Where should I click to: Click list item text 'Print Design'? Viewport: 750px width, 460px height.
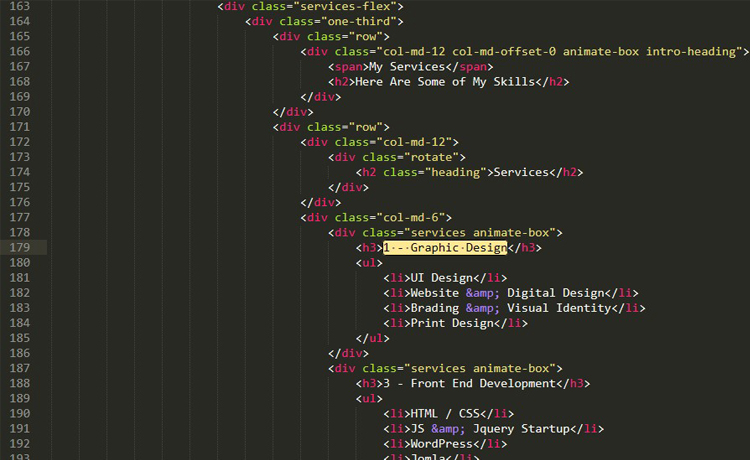click(x=452, y=323)
